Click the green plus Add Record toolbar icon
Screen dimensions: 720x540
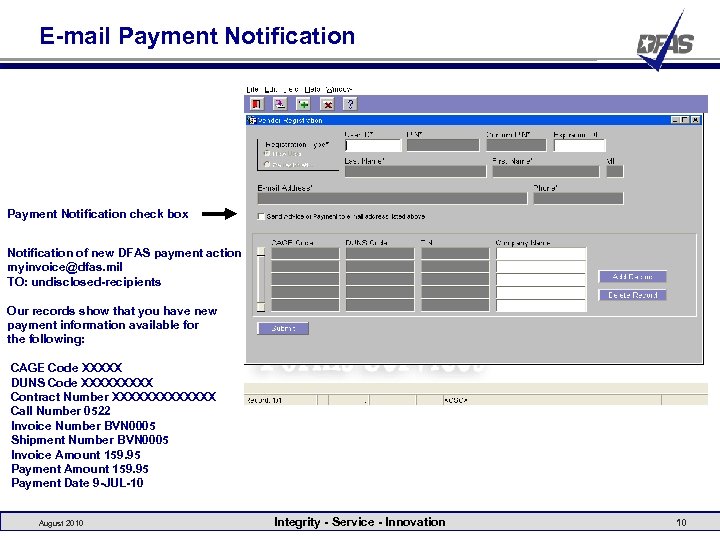coord(304,104)
